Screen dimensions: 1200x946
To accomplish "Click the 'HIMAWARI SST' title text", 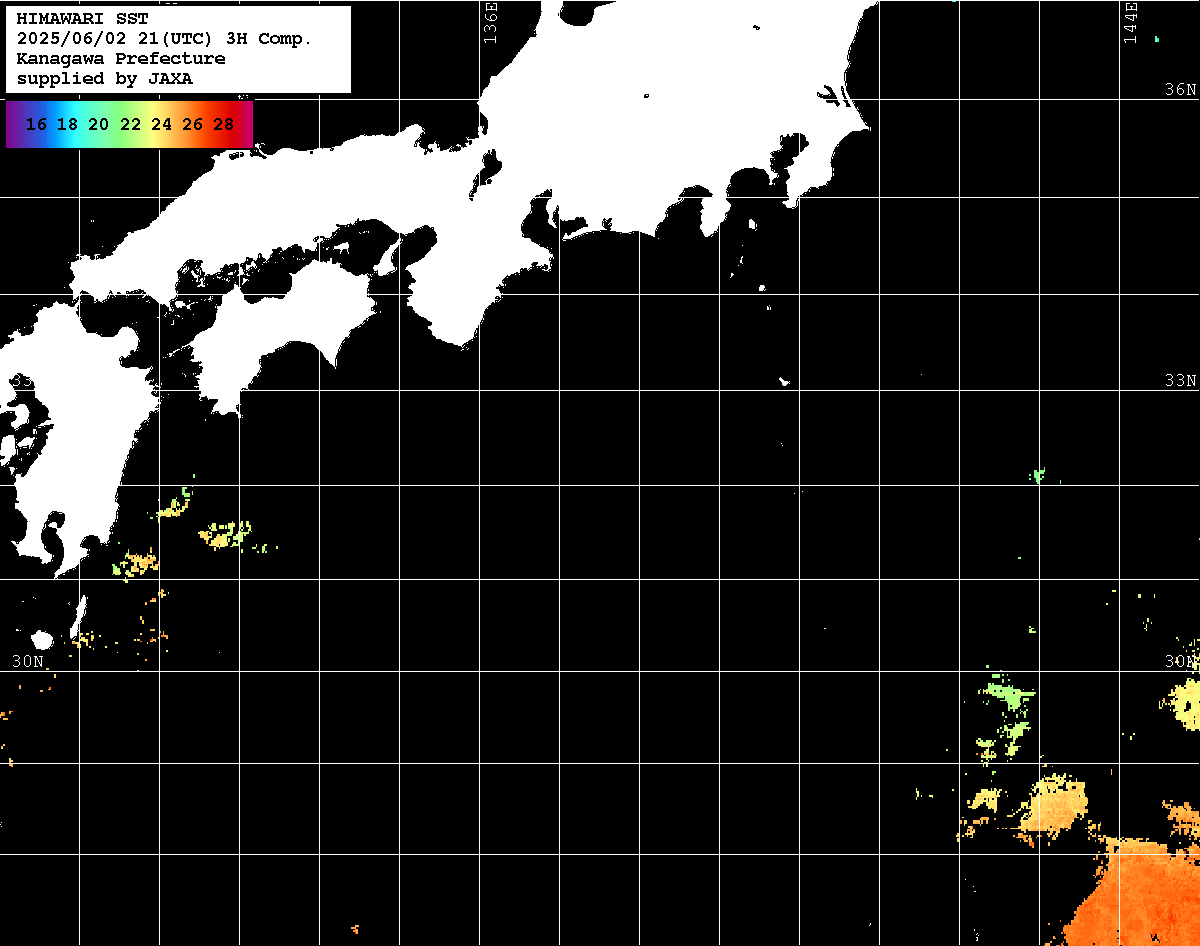I will [x=82, y=19].
